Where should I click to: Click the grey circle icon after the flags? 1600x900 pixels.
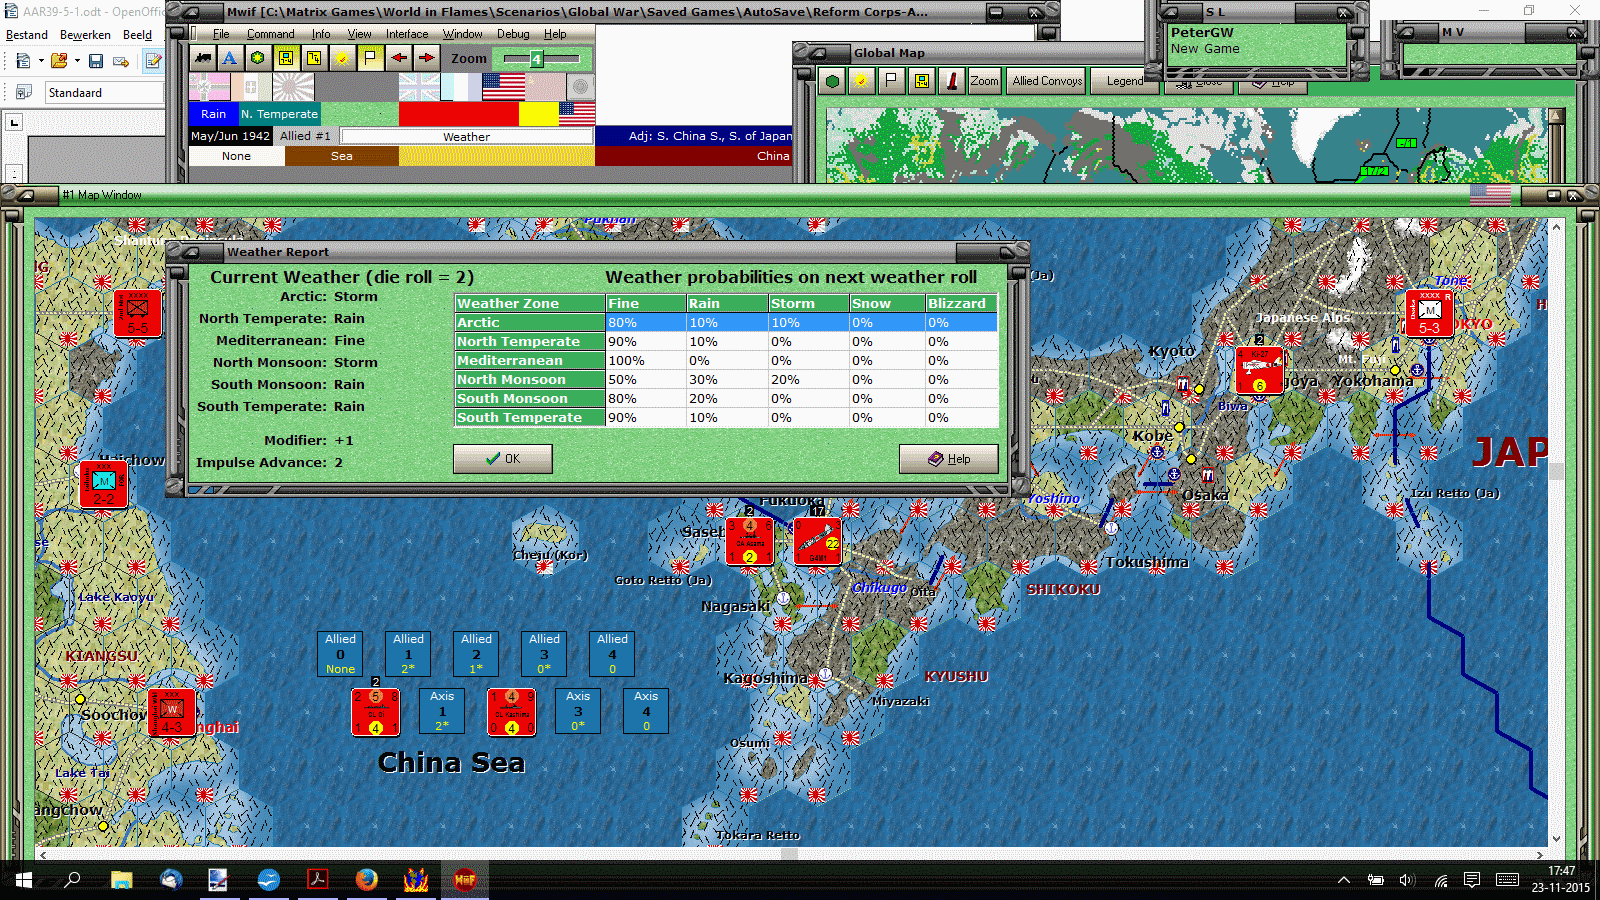pyautogui.click(x=581, y=87)
